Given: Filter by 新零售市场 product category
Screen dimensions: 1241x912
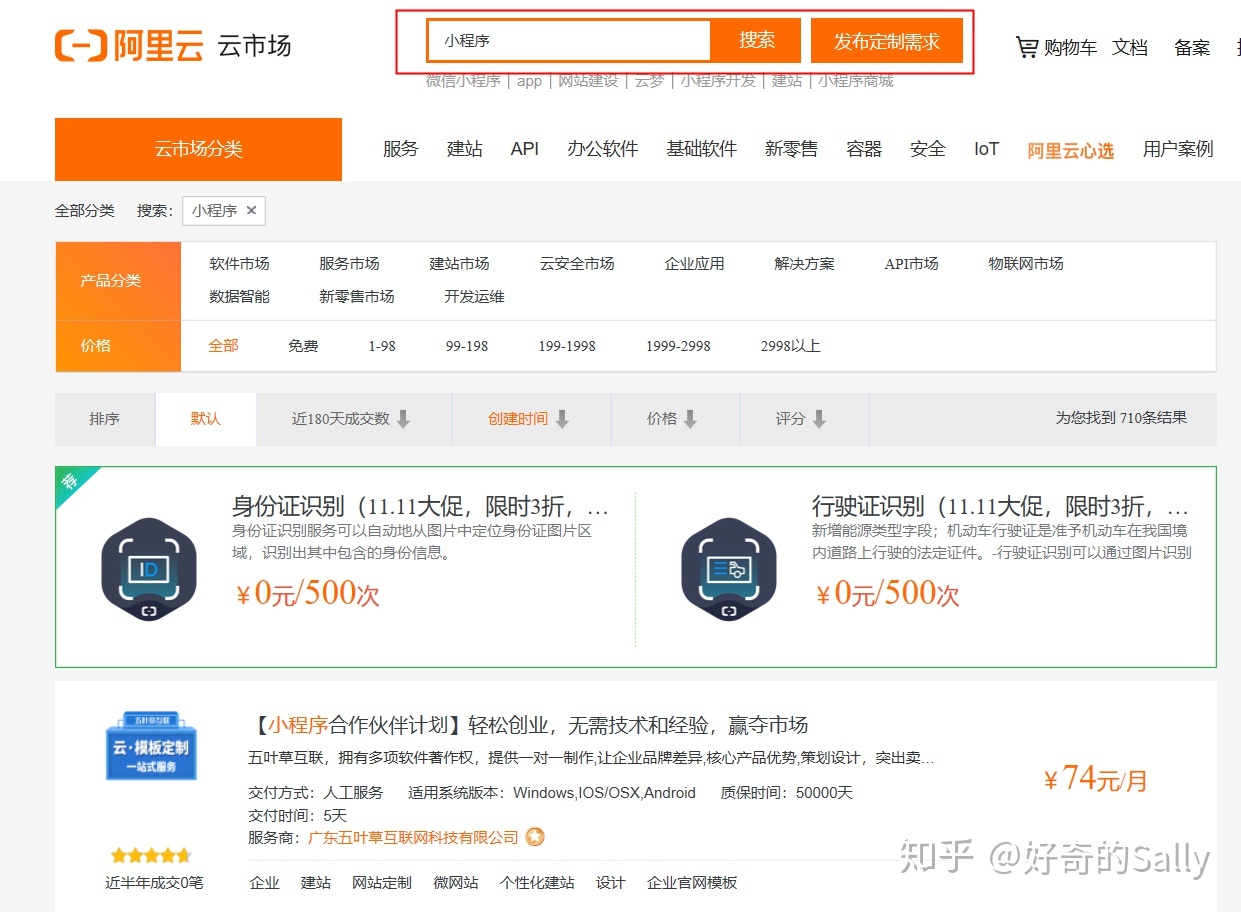Looking at the screenshot, I should point(357,297).
